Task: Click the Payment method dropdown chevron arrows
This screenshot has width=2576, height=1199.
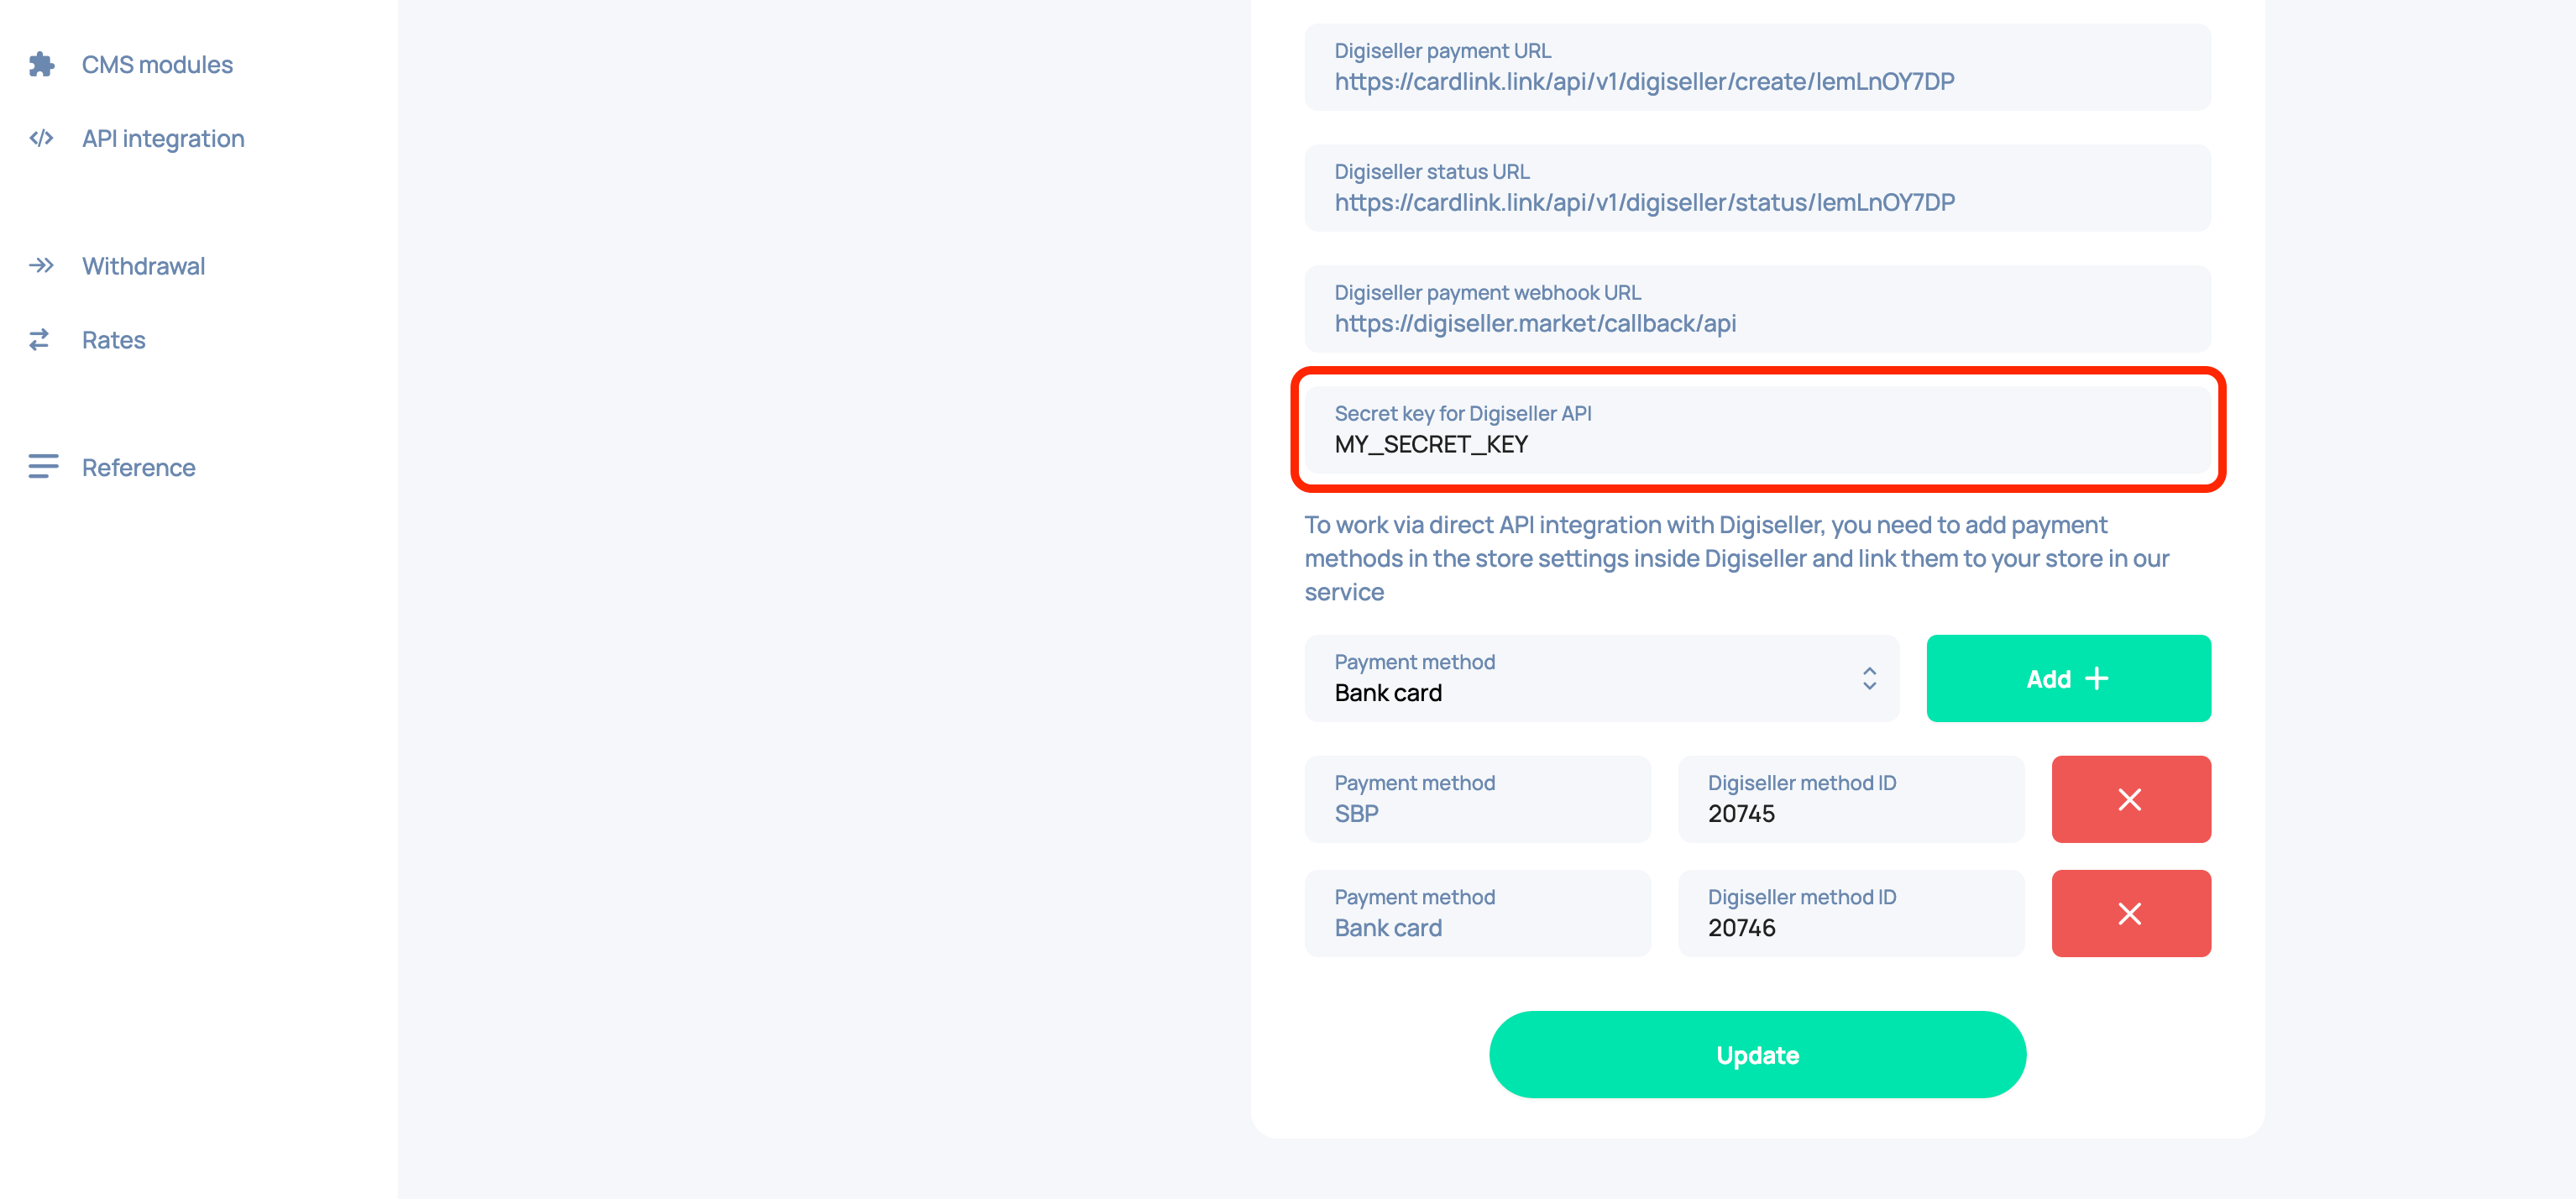Action: point(1869,678)
